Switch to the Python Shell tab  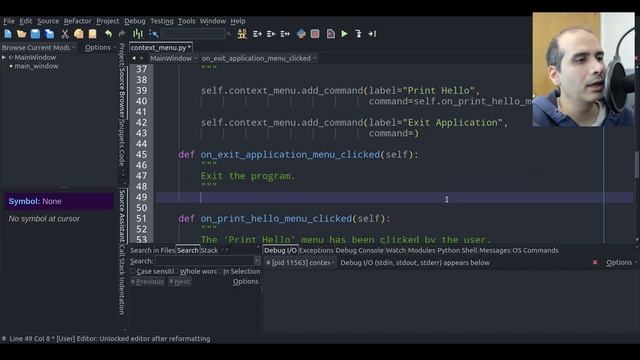tap(457, 250)
